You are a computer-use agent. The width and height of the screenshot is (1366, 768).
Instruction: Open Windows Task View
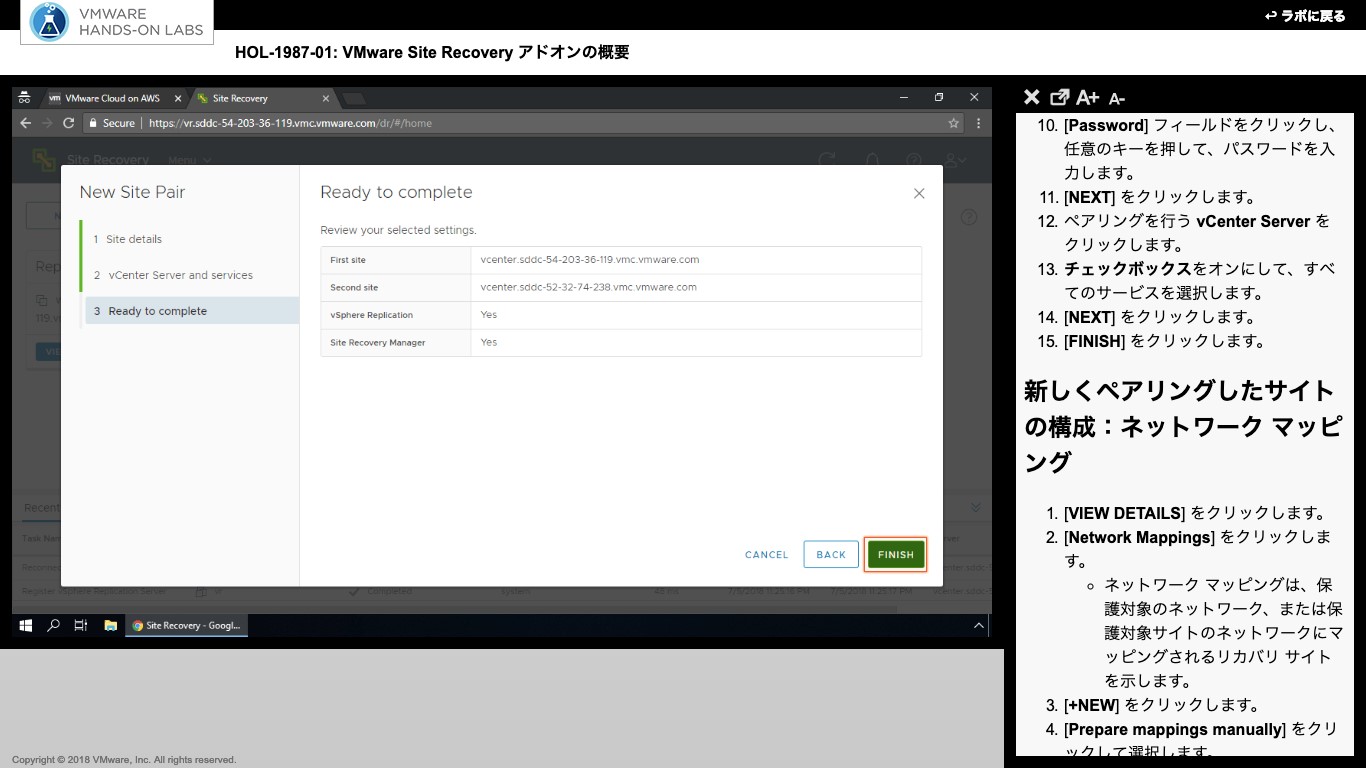81,625
